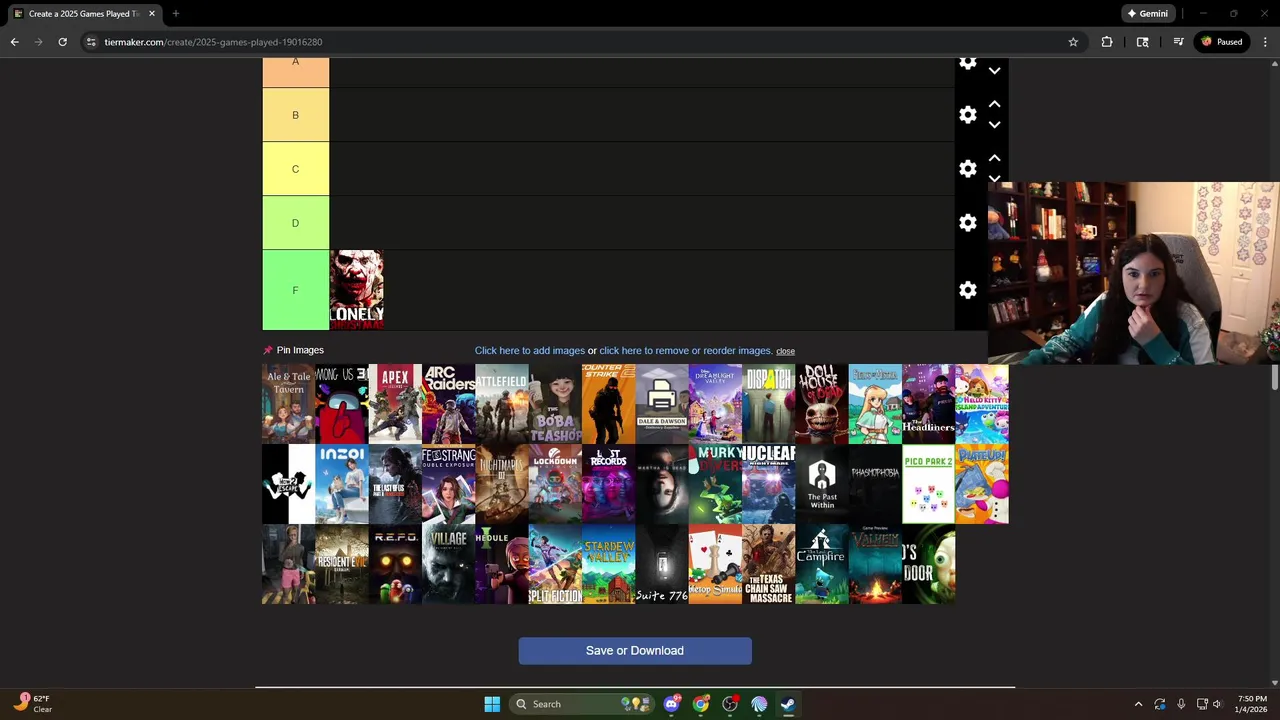Select the Suite 776 image
The image size is (1280, 720).
pos(662,564)
